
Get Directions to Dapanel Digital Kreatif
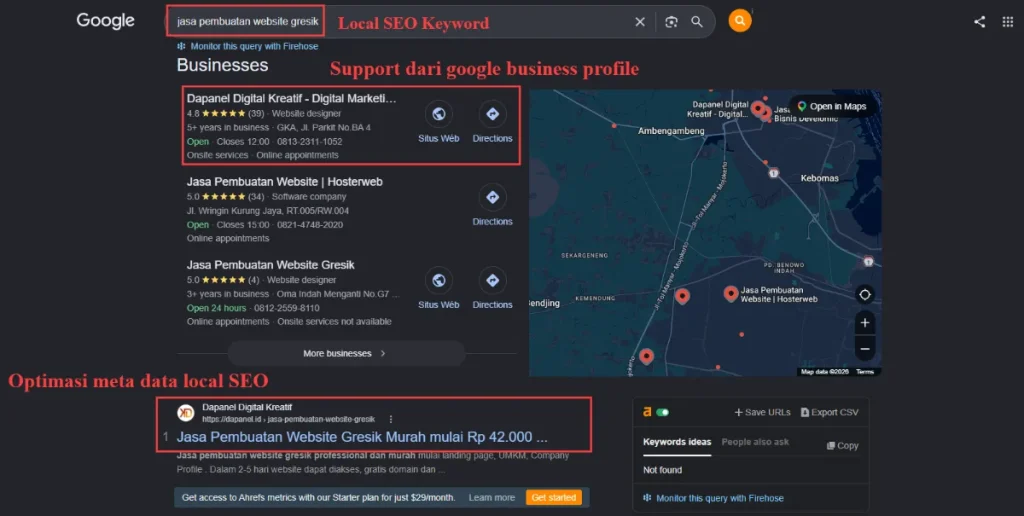coord(492,122)
